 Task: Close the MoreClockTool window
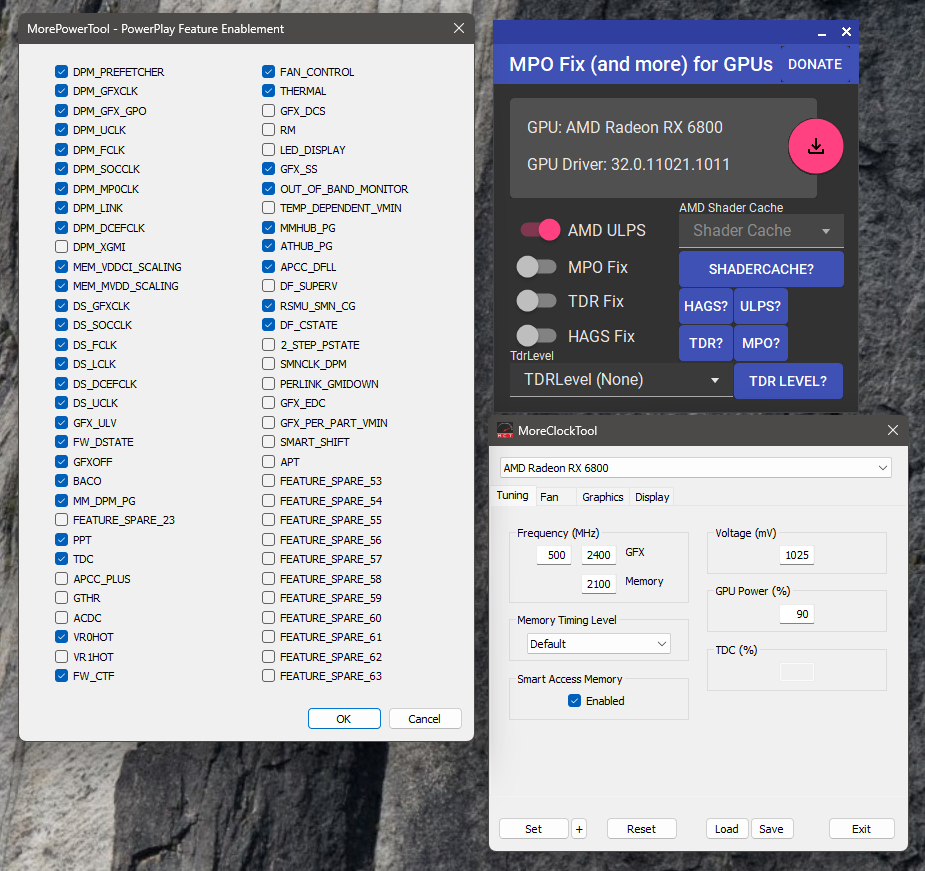[x=893, y=430]
